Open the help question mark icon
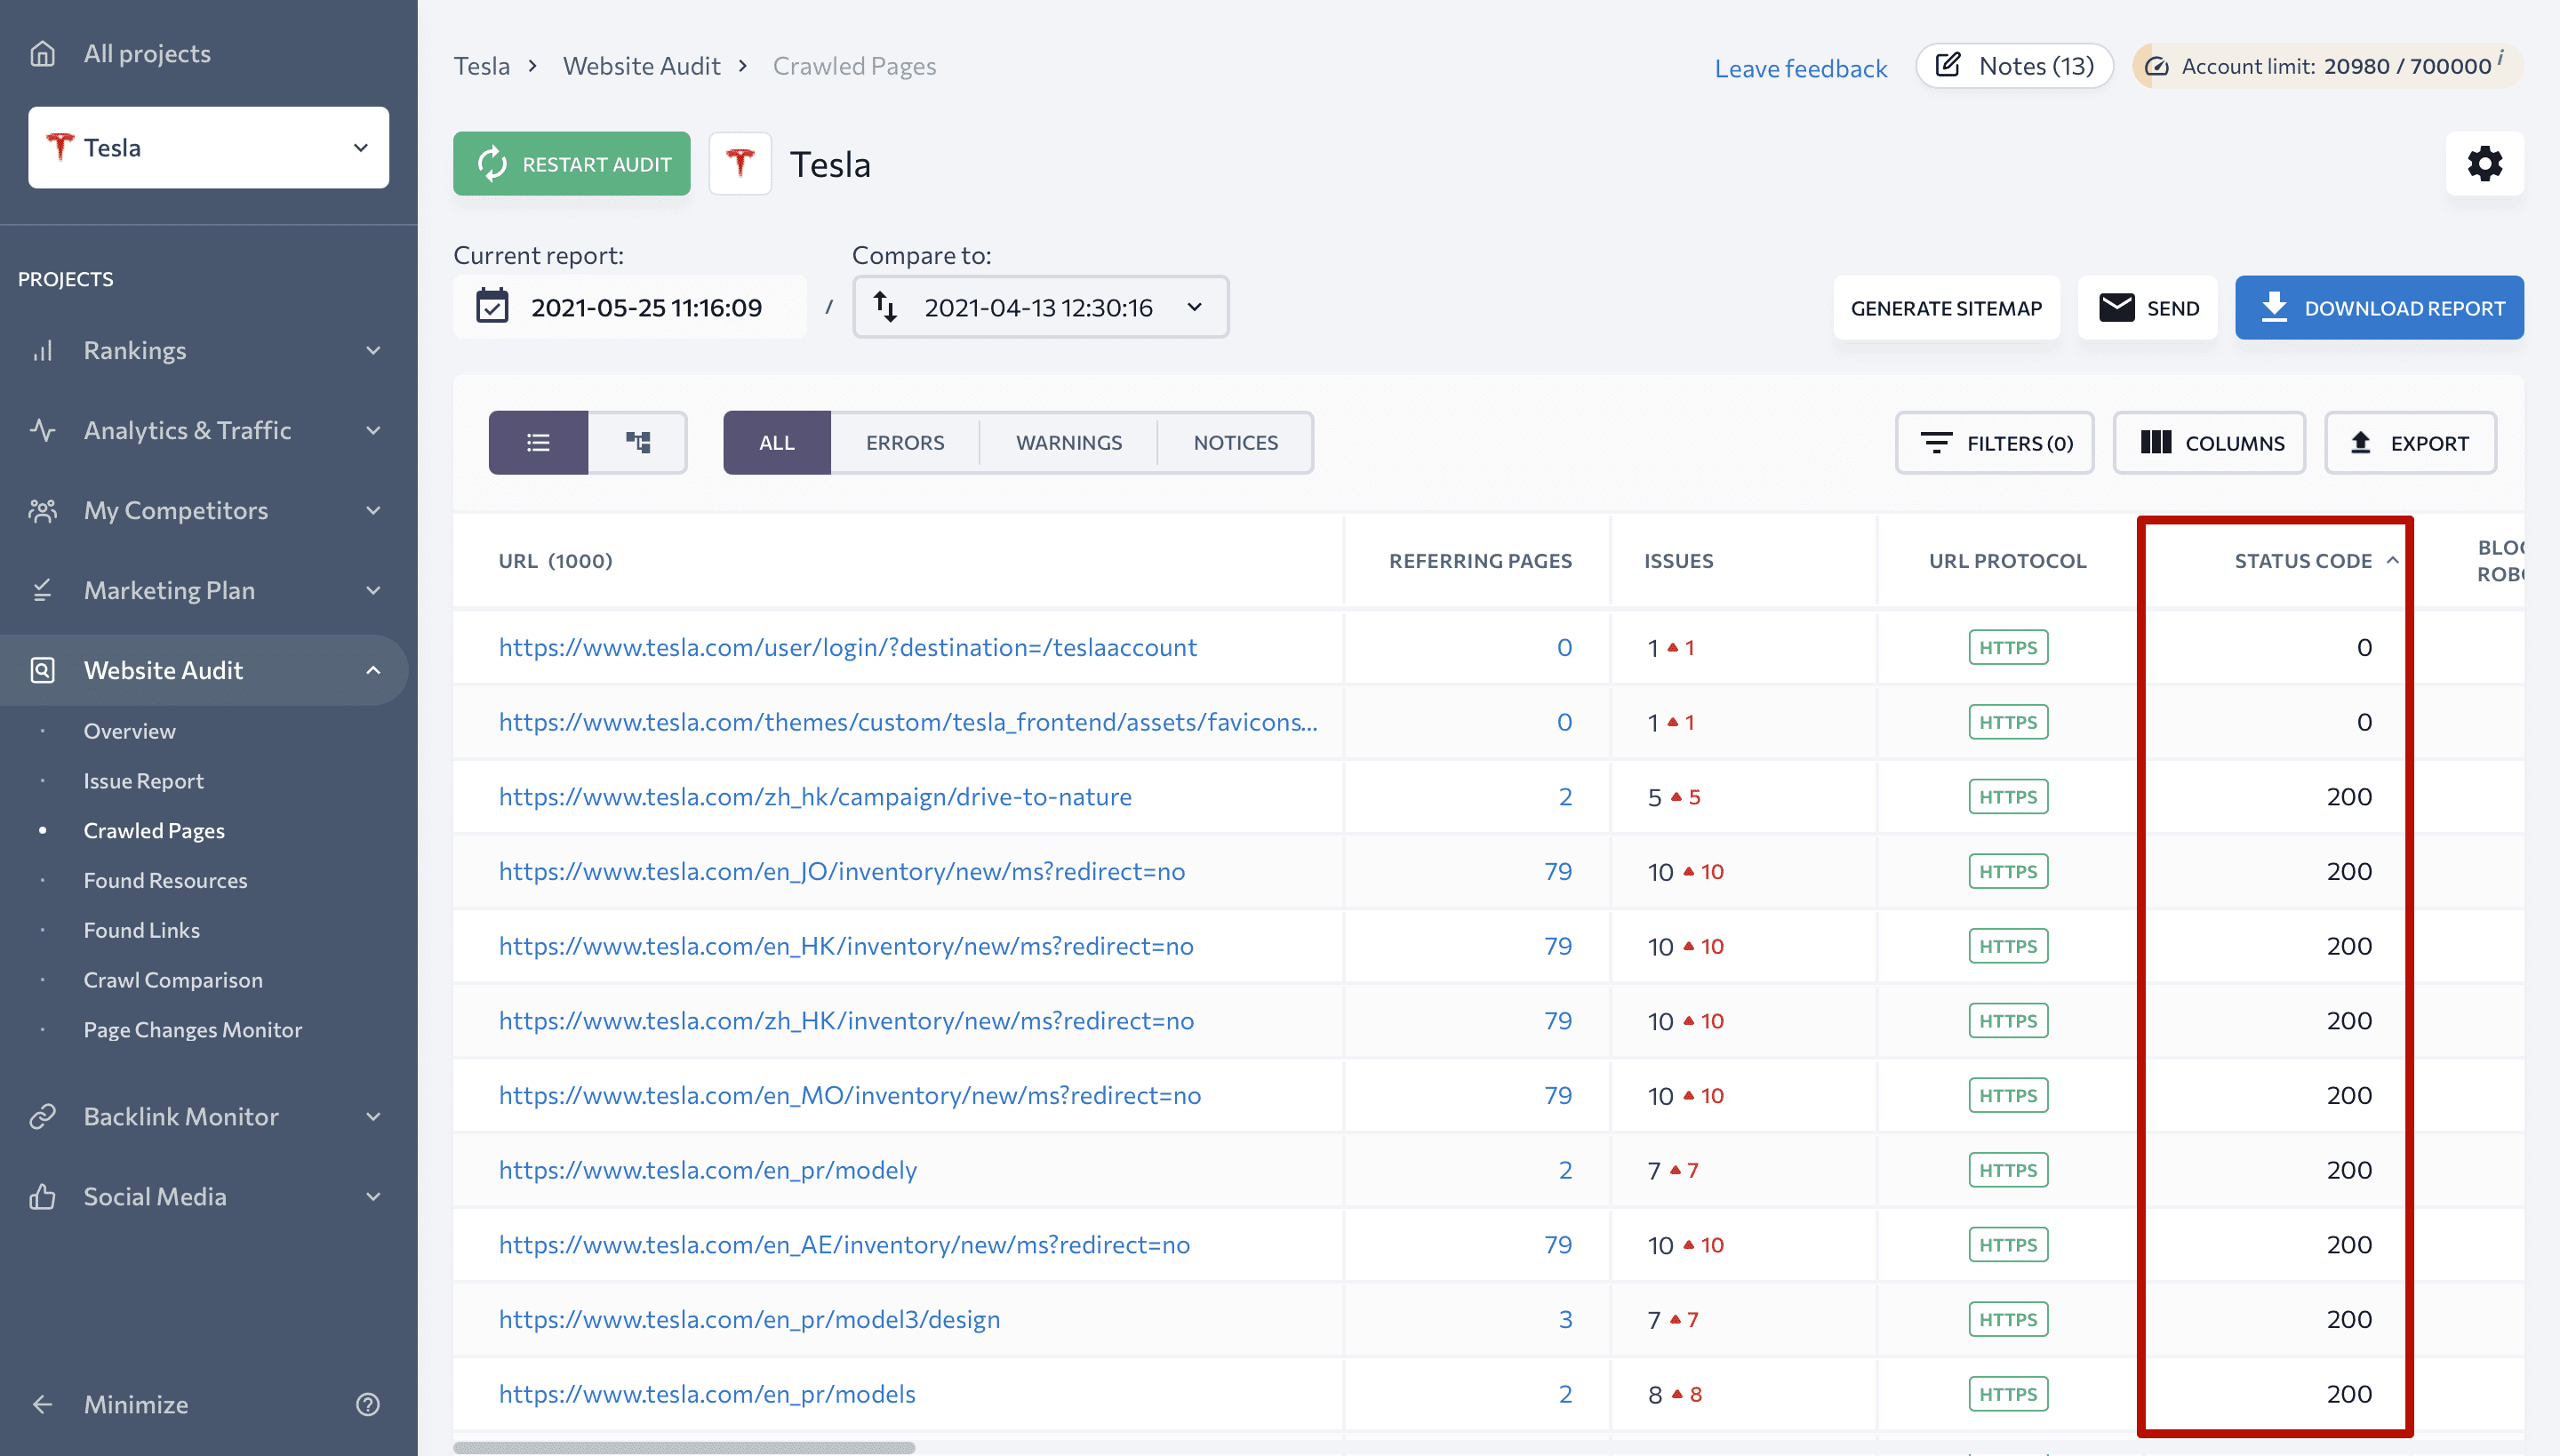Viewport: 2560px width, 1456px height. (x=368, y=1404)
